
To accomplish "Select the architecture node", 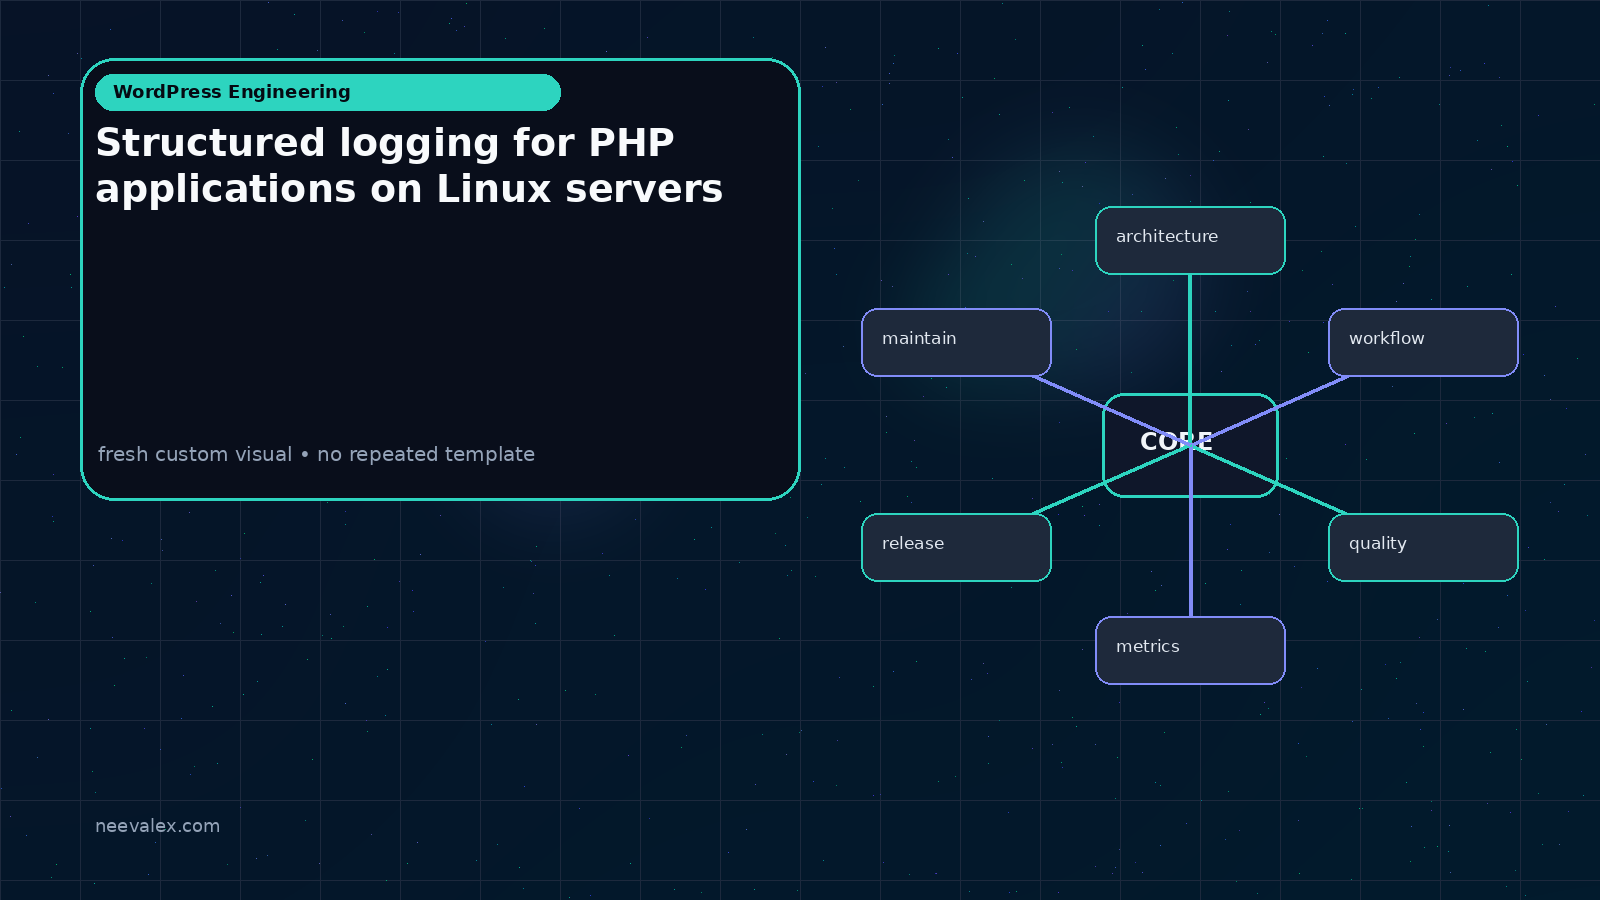I will click(1190, 240).
